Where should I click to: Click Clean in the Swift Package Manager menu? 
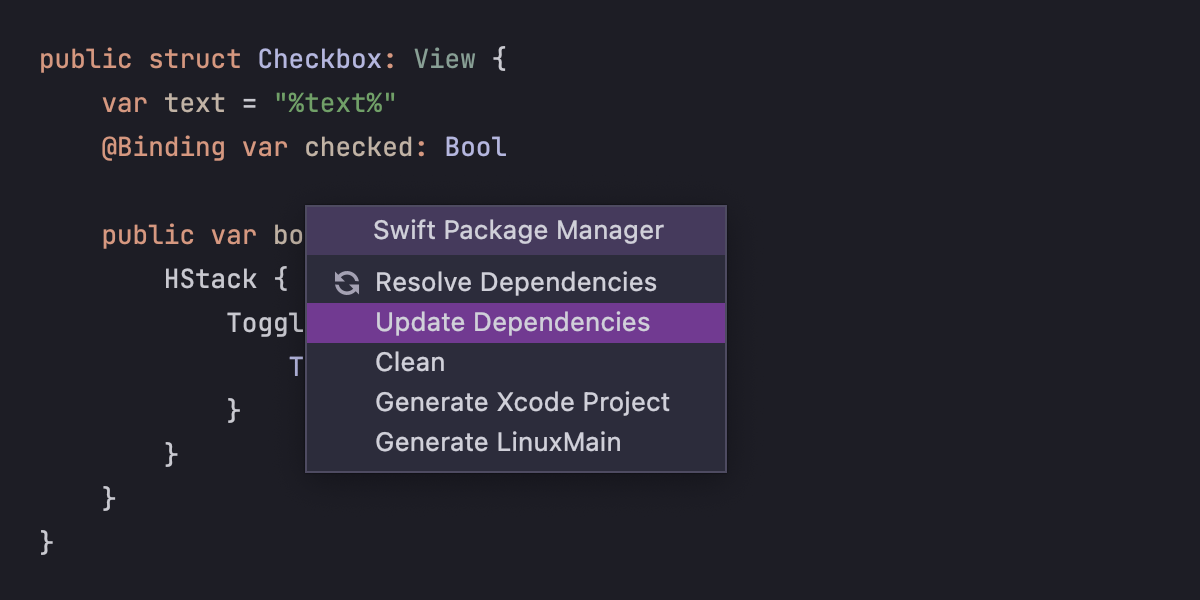[409, 362]
